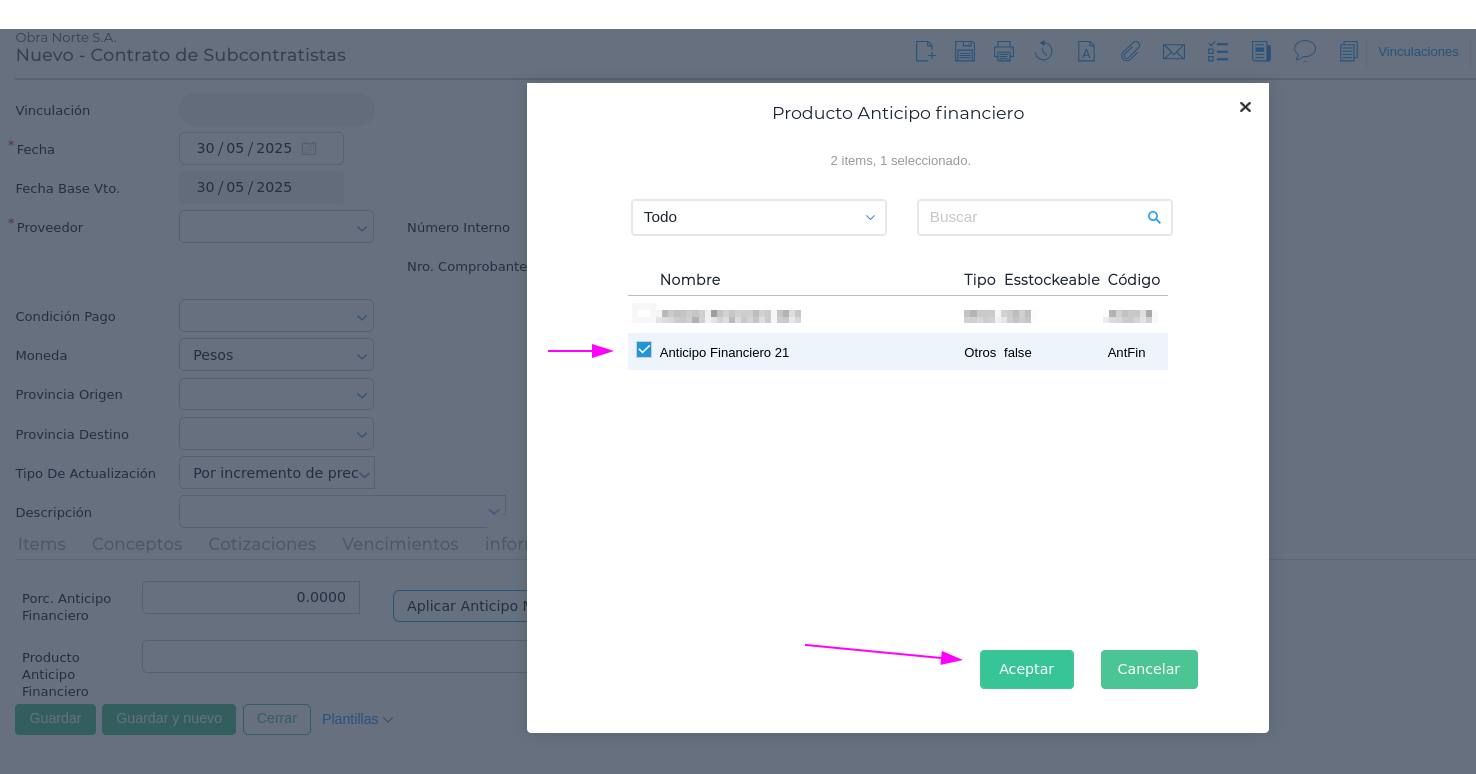1476x774 pixels.
Task: Click the printer icon
Action: pos(1004,52)
